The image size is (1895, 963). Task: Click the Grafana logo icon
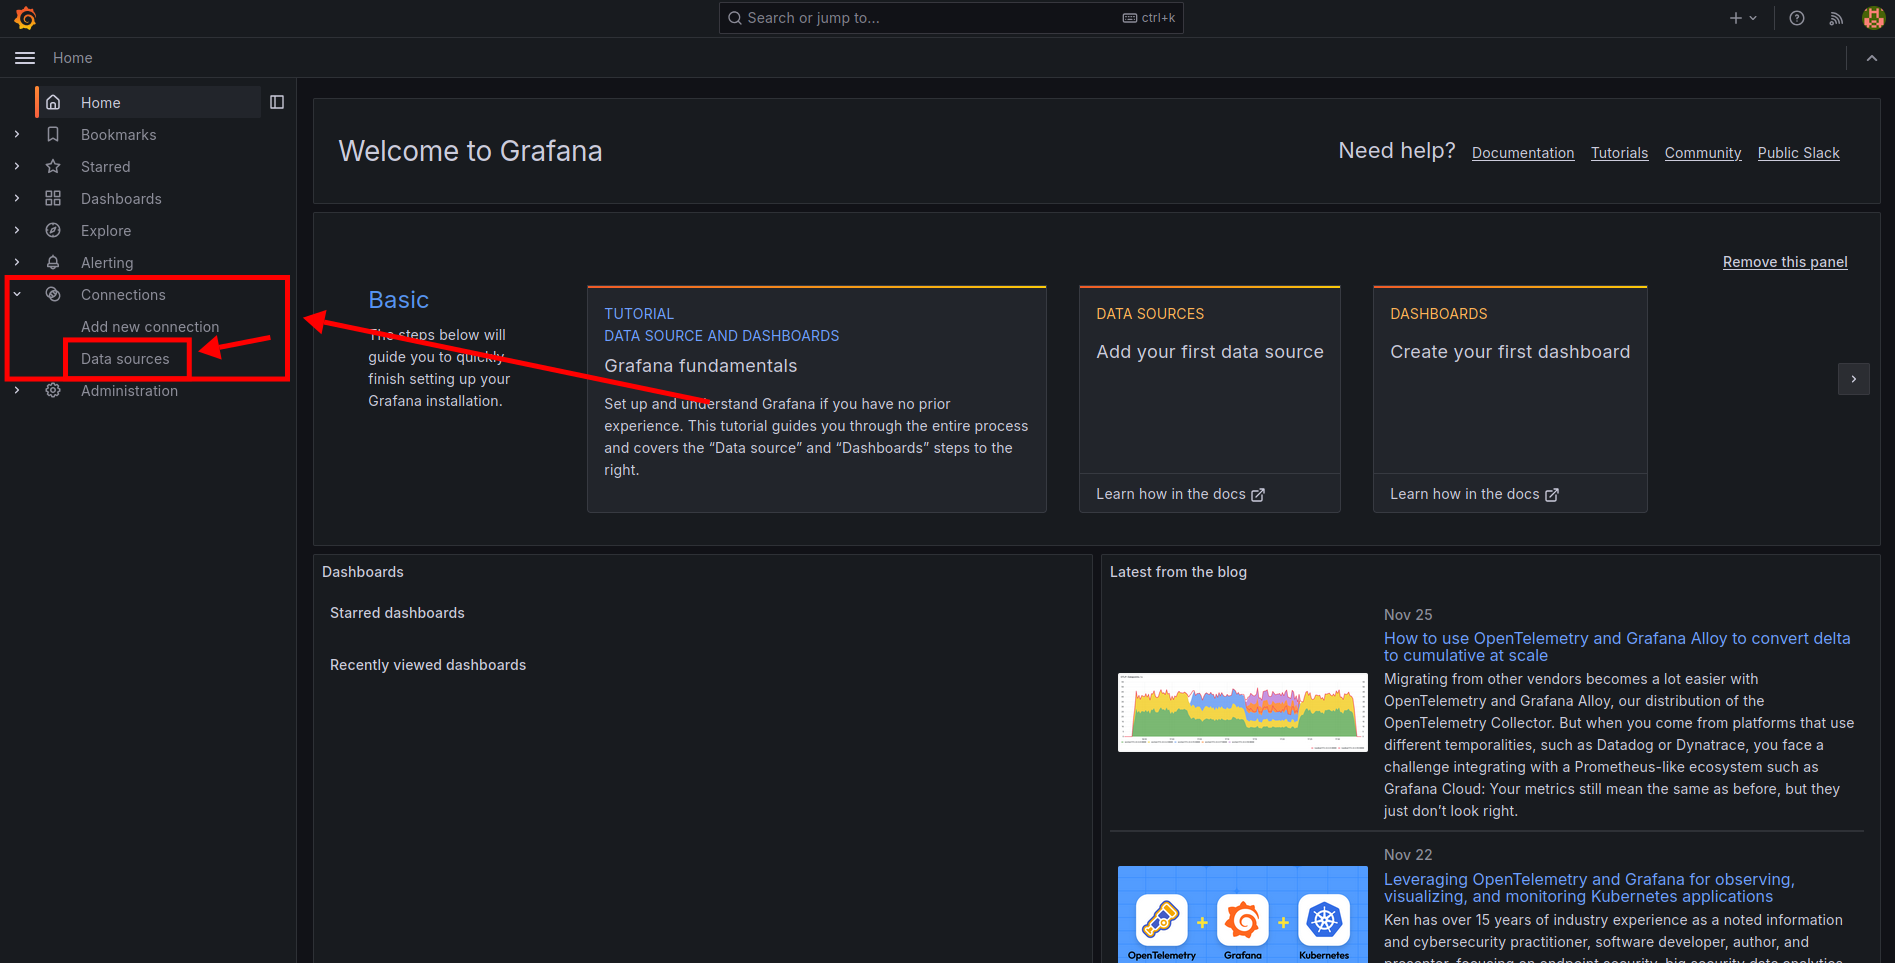tap(26, 18)
